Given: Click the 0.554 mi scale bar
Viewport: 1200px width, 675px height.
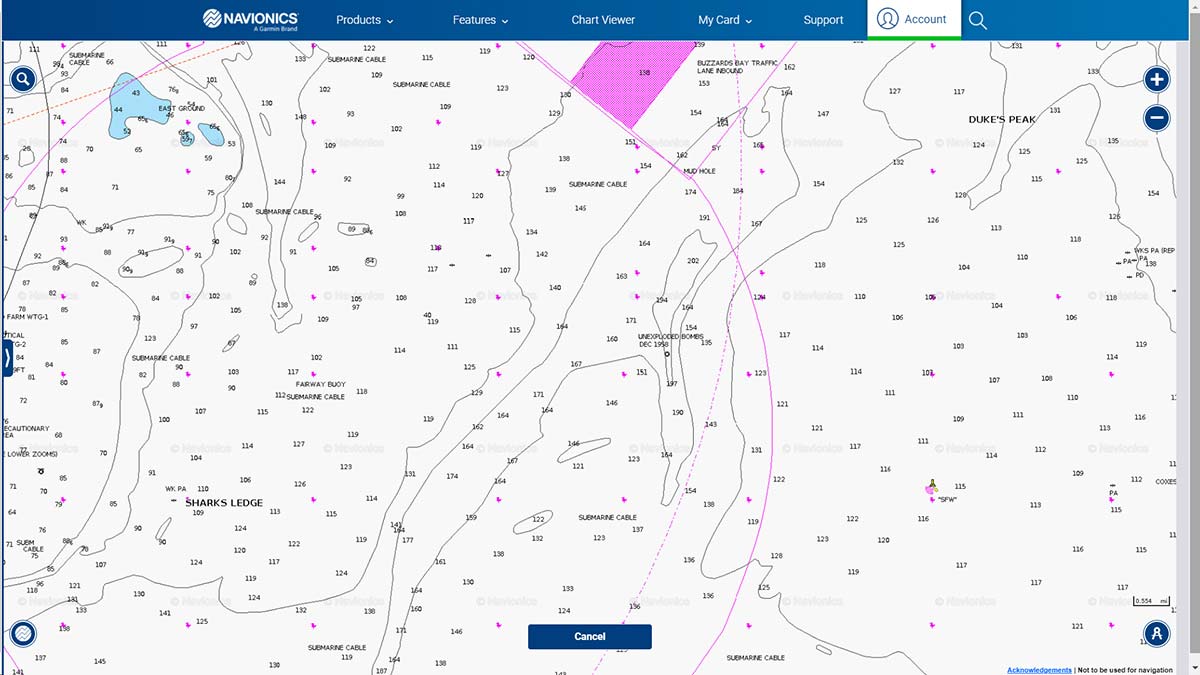Looking at the screenshot, I should (1153, 601).
